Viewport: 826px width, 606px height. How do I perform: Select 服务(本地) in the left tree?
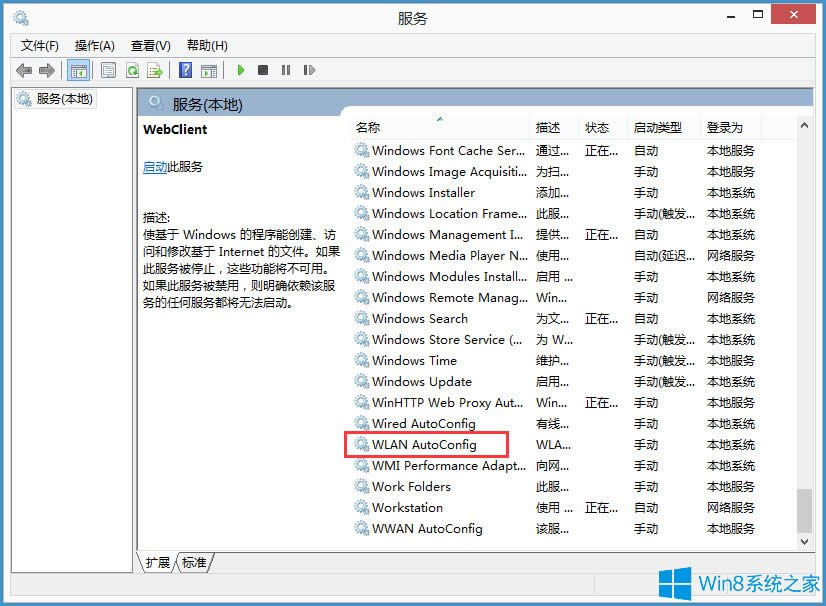pos(53,99)
